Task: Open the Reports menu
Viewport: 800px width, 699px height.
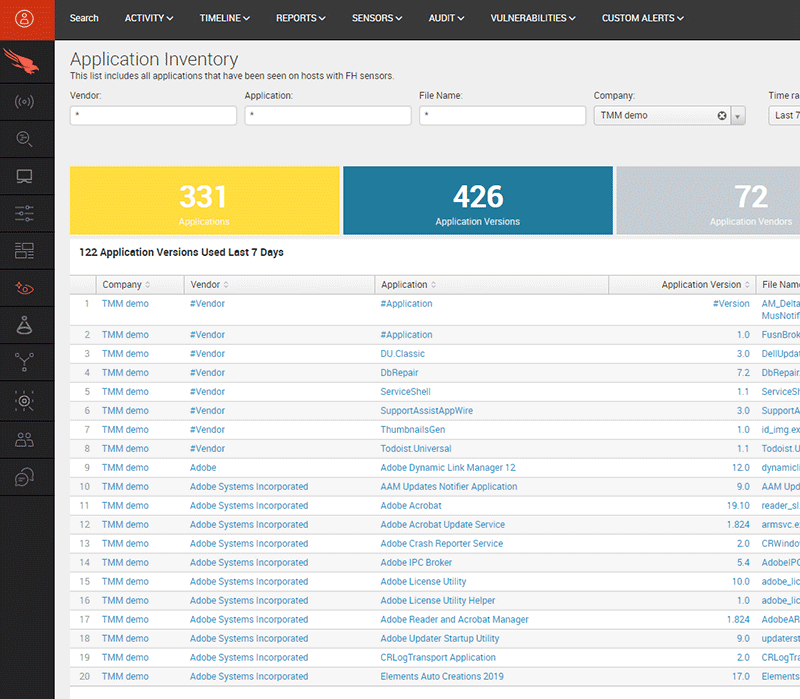Action: (x=301, y=18)
